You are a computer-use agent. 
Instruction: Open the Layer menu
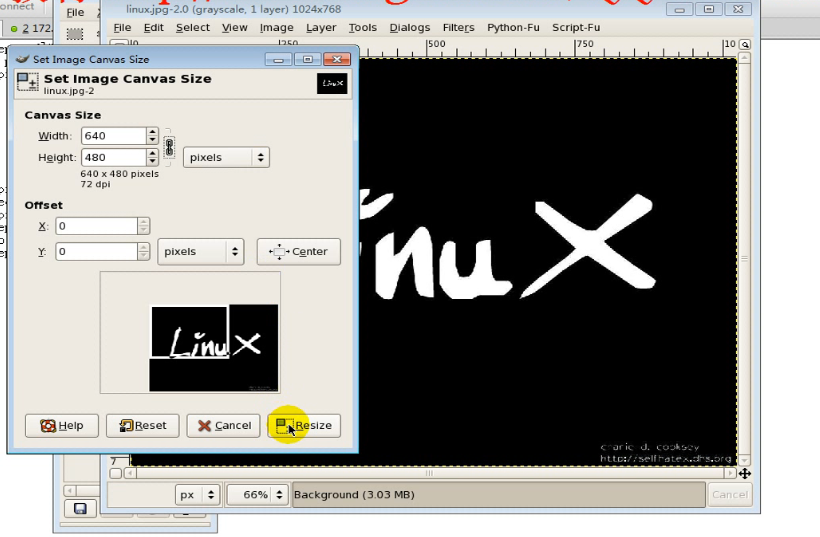(x=321, y=28)
